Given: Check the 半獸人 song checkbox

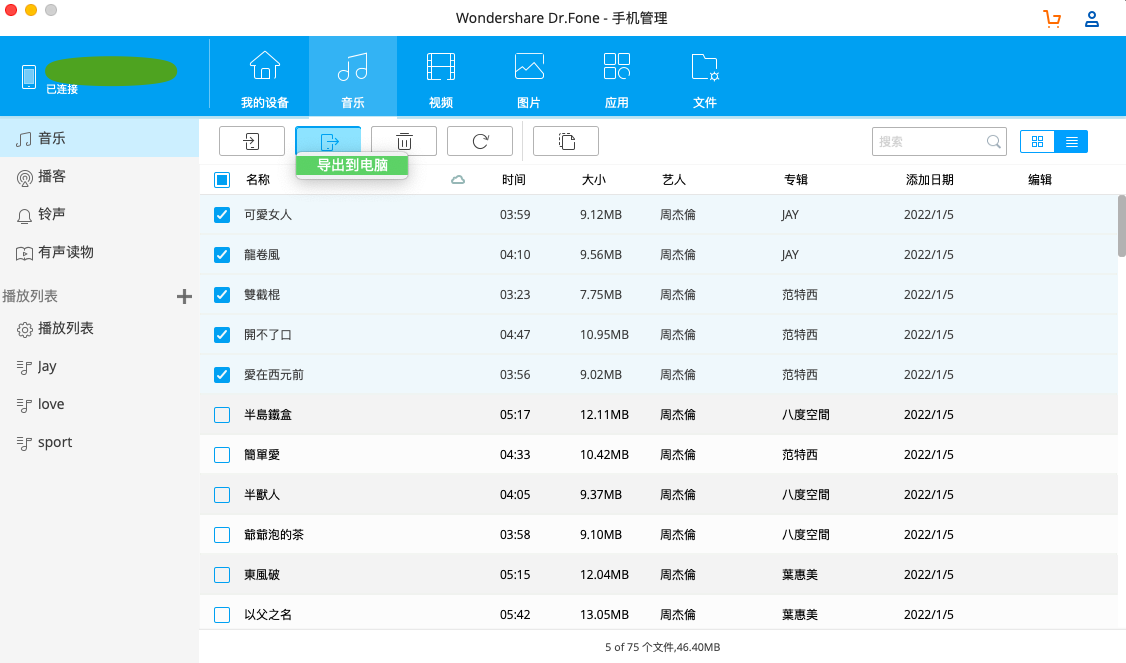Looking at the screenshot, I should pos(222,495).
